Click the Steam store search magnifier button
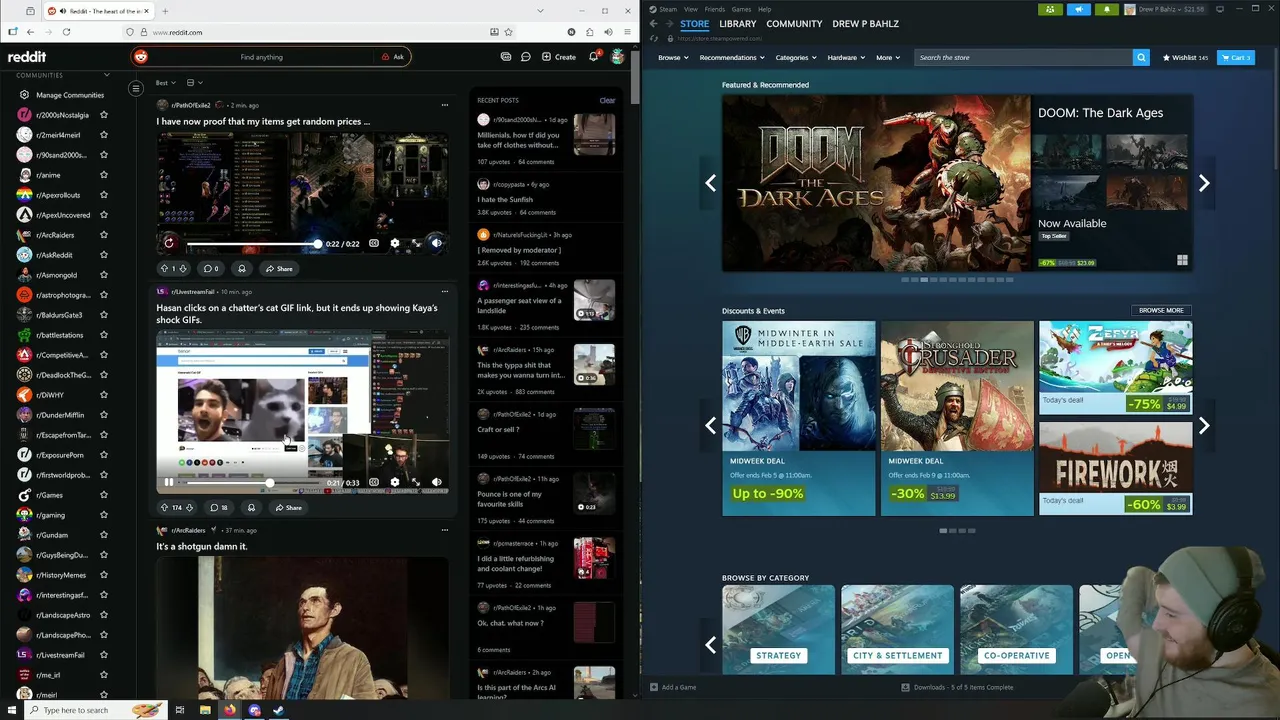This screenshot has width=1280, height=720. click(1141, 58)
